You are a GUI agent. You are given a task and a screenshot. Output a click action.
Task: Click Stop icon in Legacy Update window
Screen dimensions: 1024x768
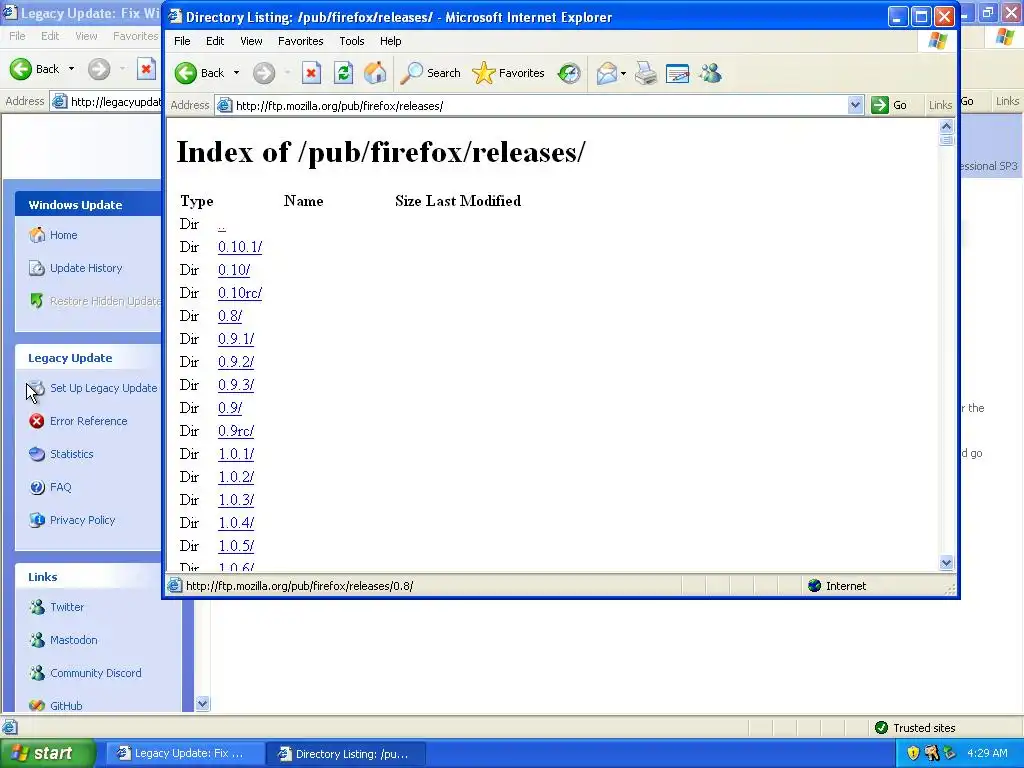pyautogui.click(x=146, y=69)
